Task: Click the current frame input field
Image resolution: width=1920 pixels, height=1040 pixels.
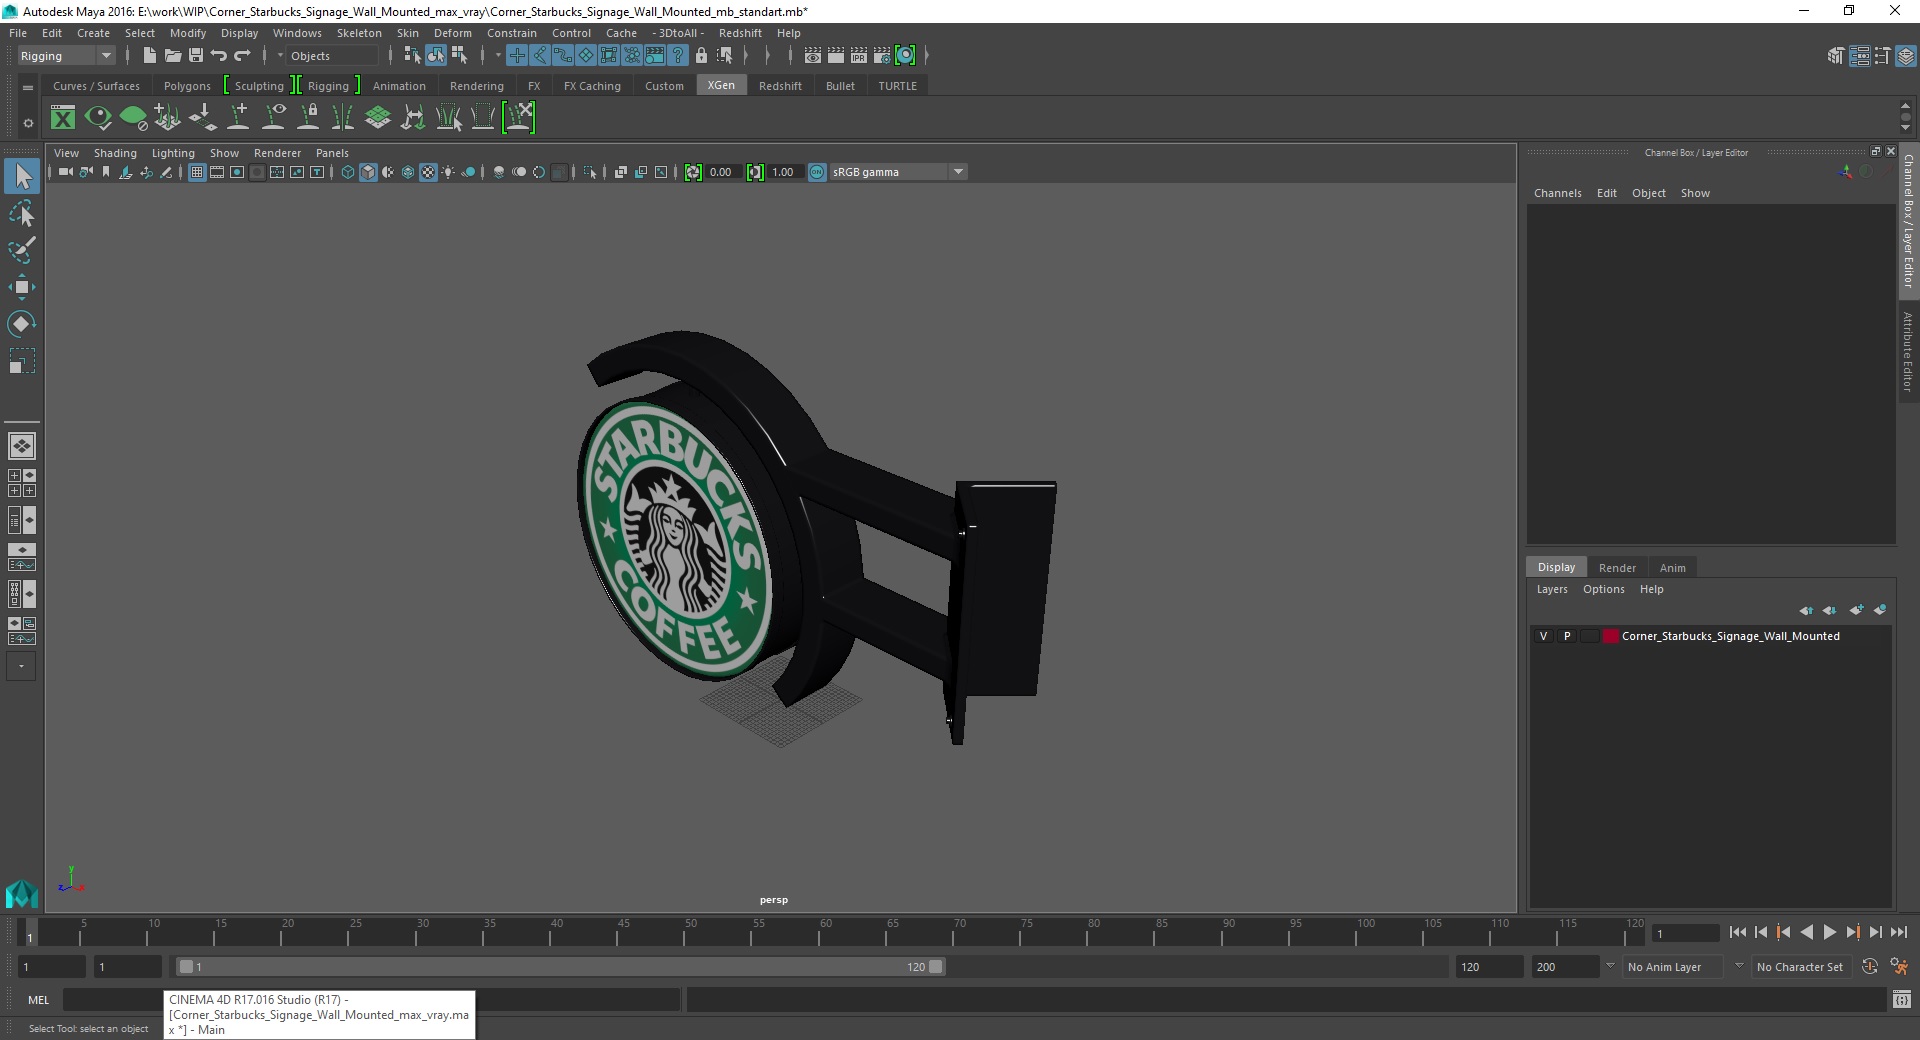Action: (x=1686, y=933)
